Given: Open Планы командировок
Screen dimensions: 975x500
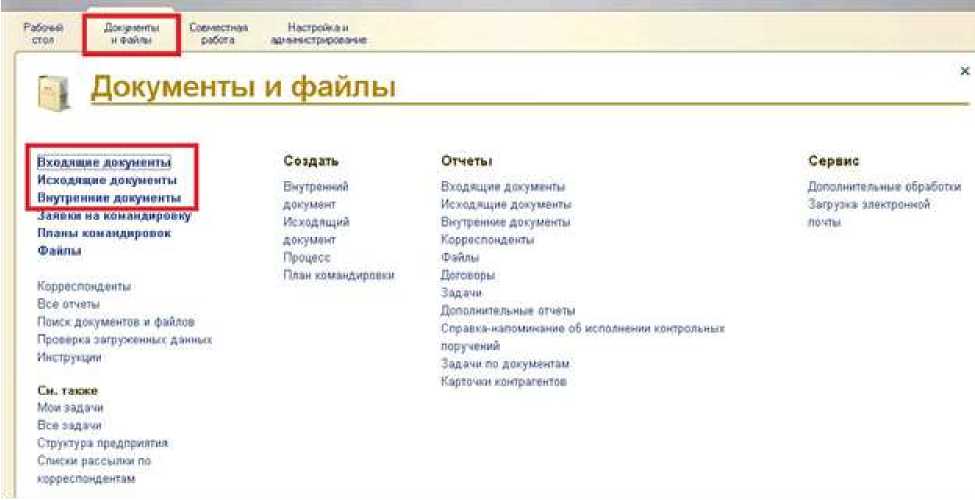Looking at the screenshot, I should [104, 233].
